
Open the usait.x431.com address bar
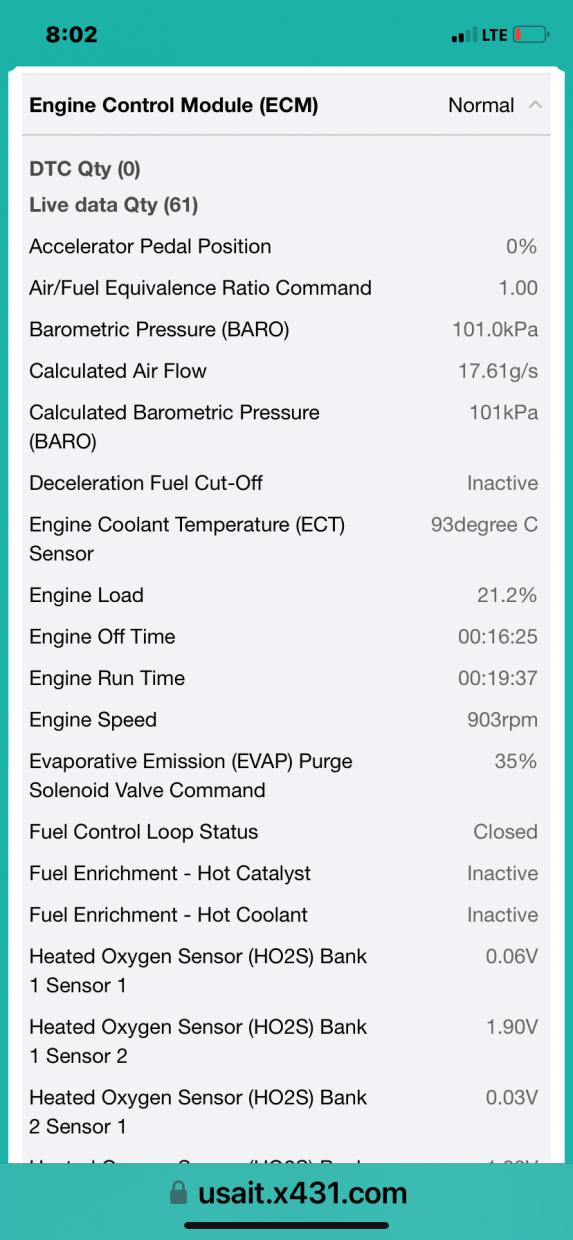(287, 1193)
